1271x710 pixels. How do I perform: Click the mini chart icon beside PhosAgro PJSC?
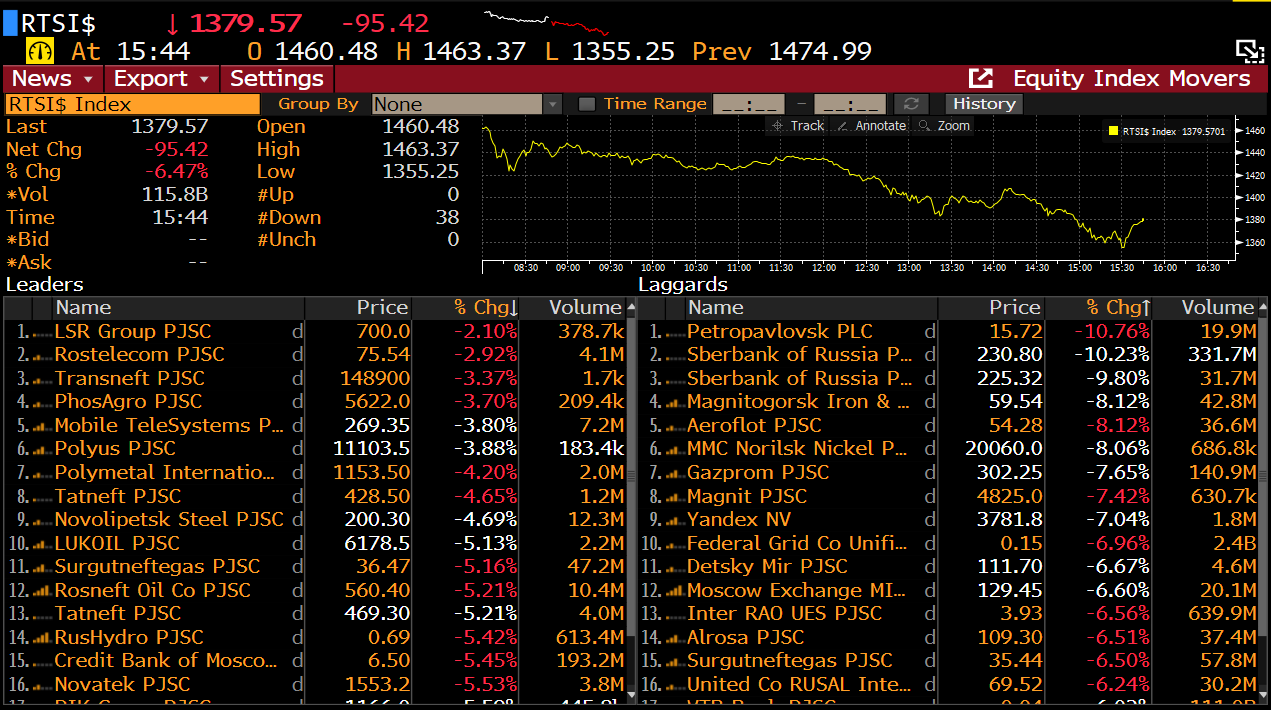[42, 402]
